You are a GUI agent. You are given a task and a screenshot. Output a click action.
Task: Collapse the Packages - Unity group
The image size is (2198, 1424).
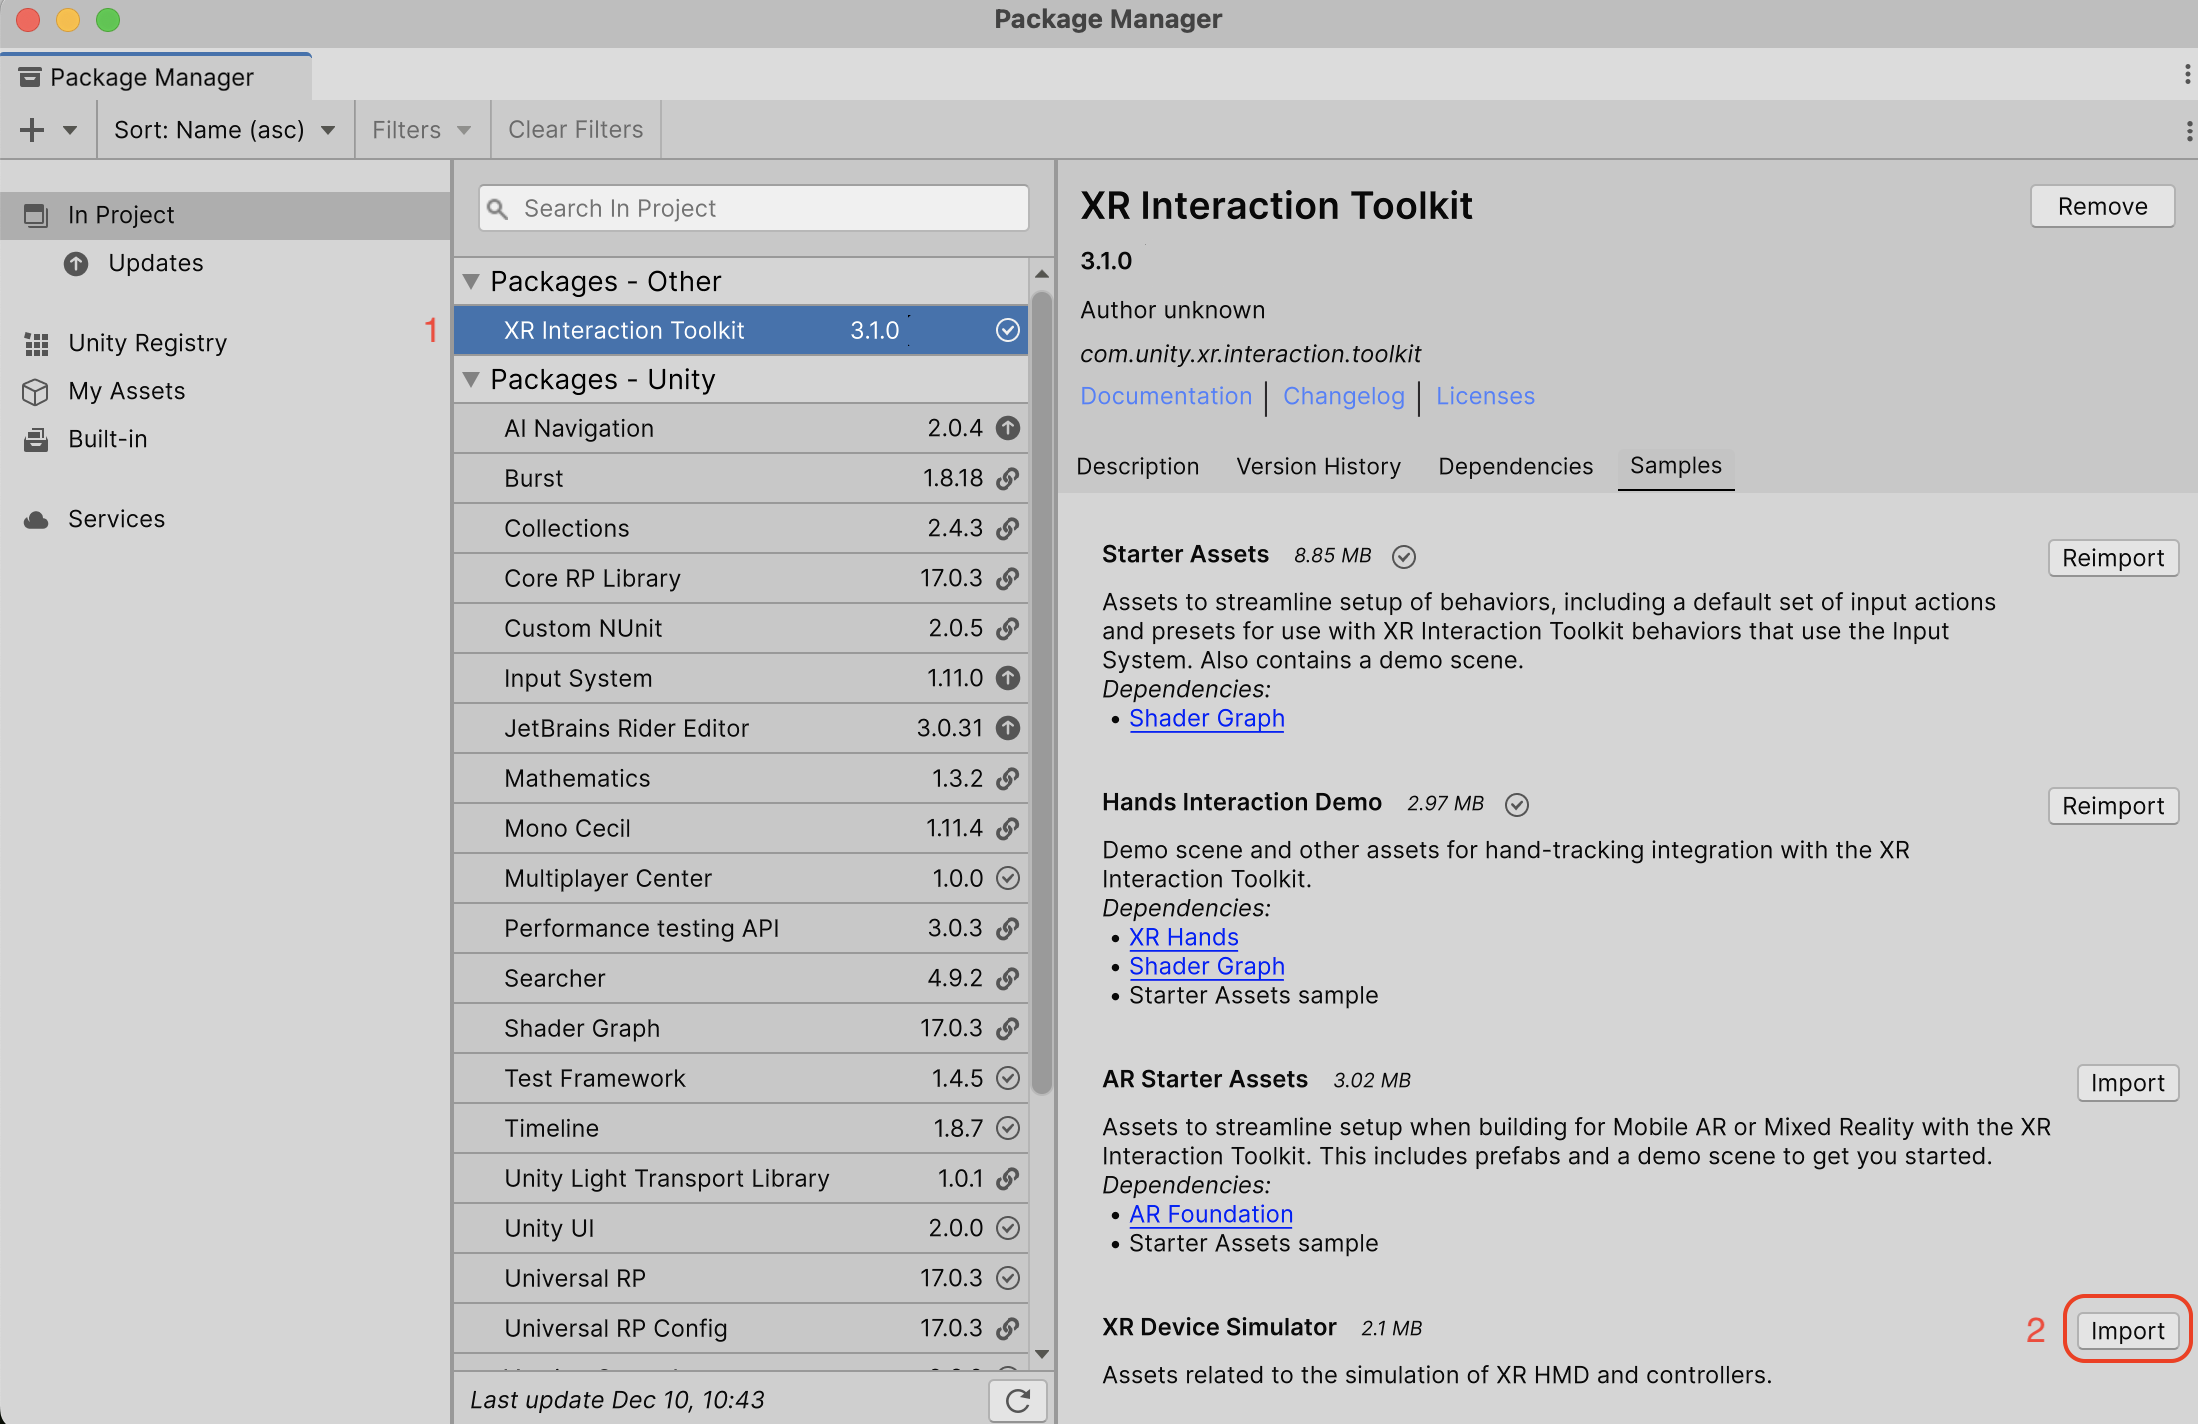point(472,379)
